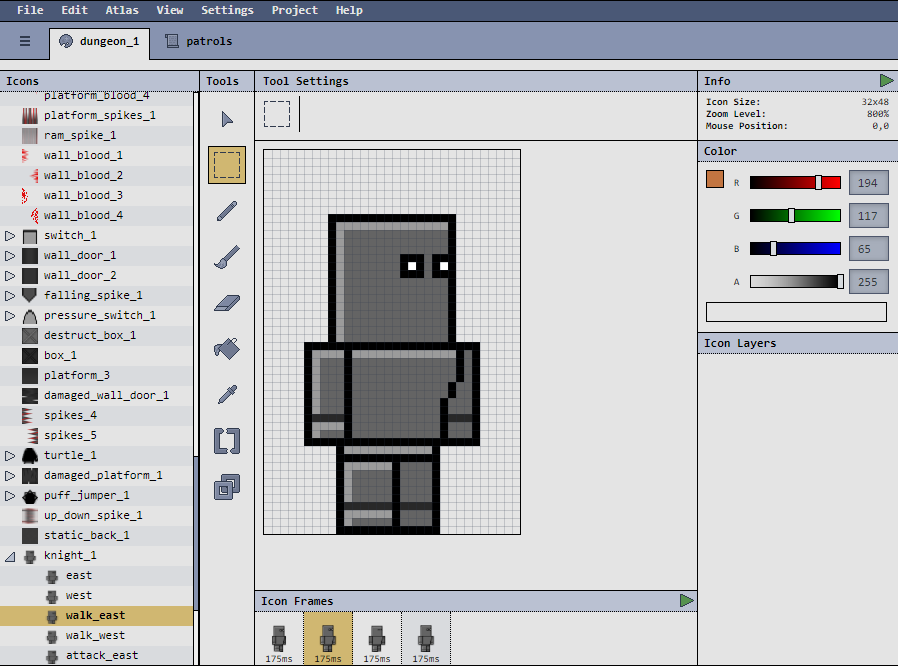Click the blue B color slider
This screenshot has height=666, width=898.
click(795, 249)
